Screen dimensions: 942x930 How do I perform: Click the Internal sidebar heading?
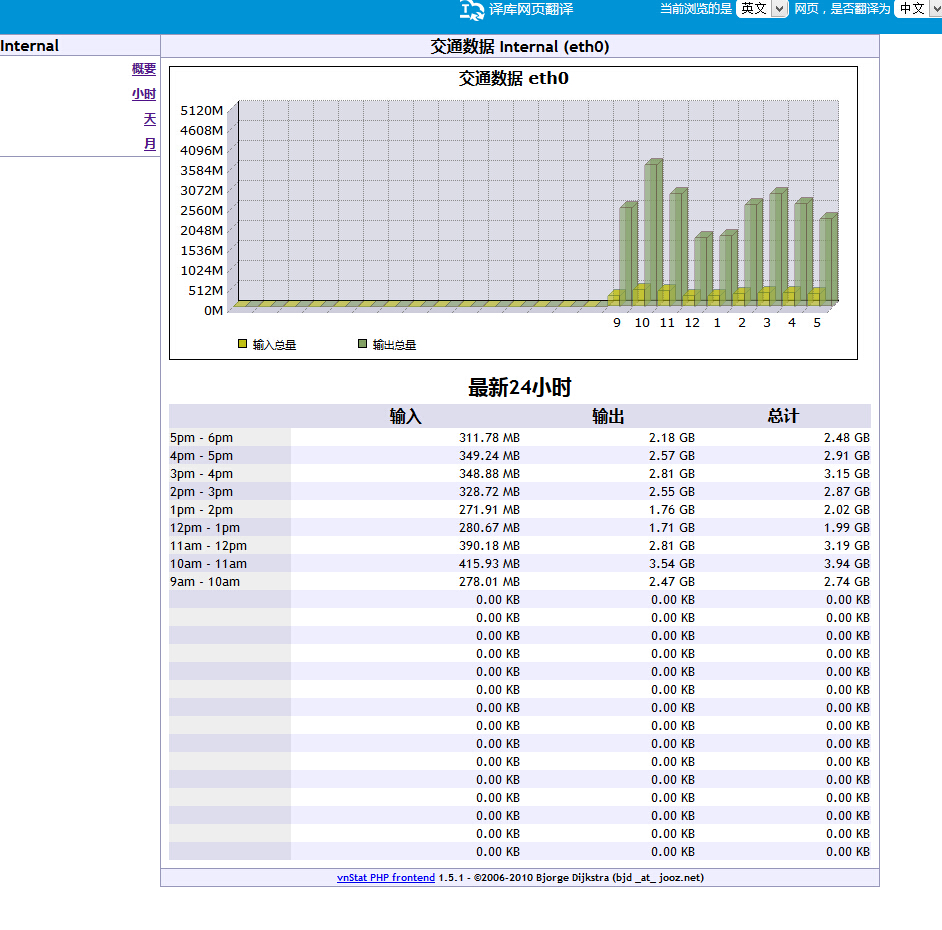click(29, 46)
